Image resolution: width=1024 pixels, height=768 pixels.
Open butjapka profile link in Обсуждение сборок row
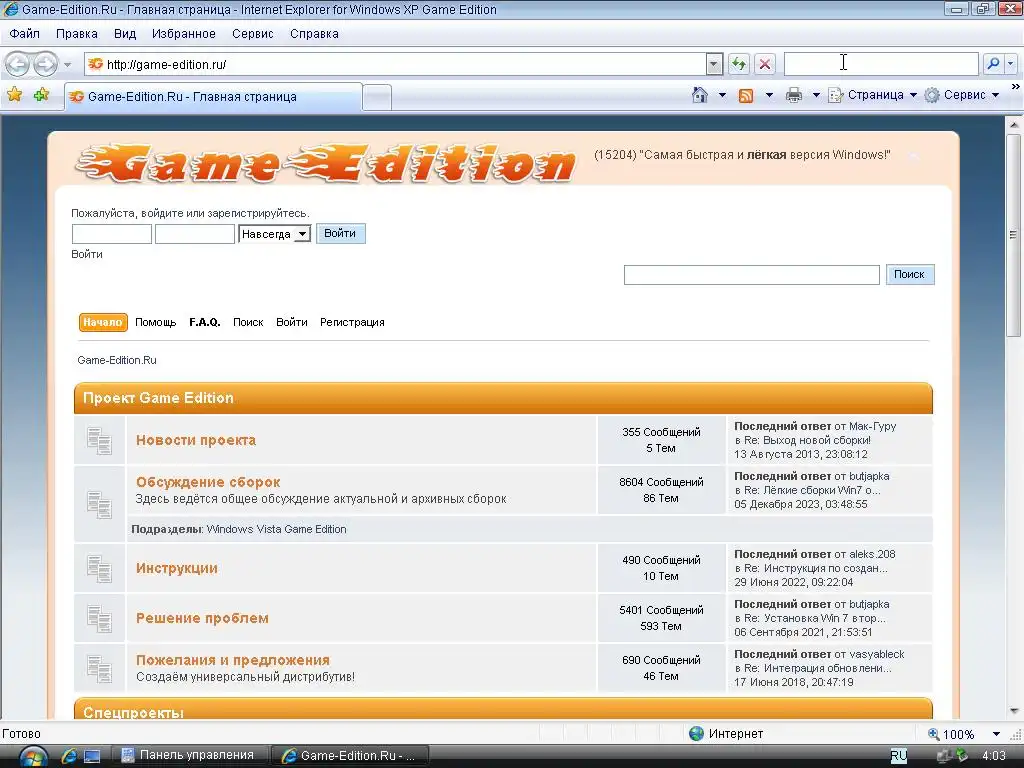(x=869, y=476)
